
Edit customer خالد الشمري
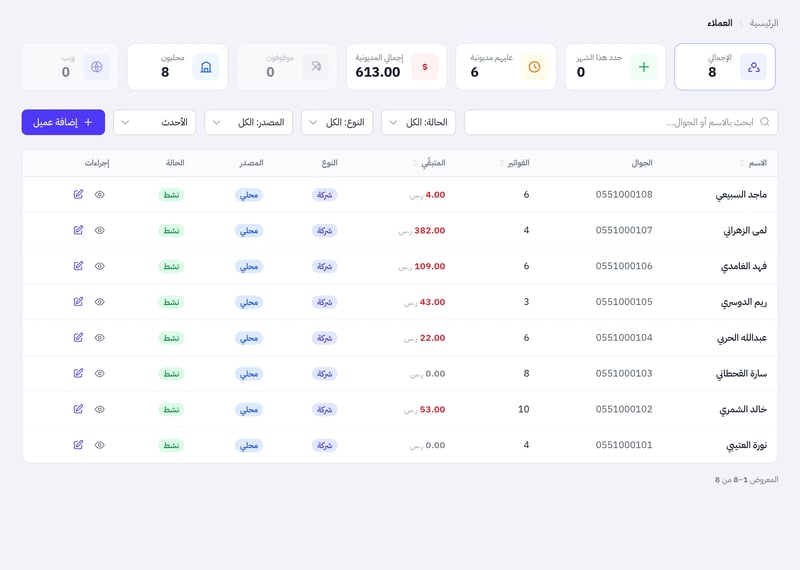tap(78, 409)
